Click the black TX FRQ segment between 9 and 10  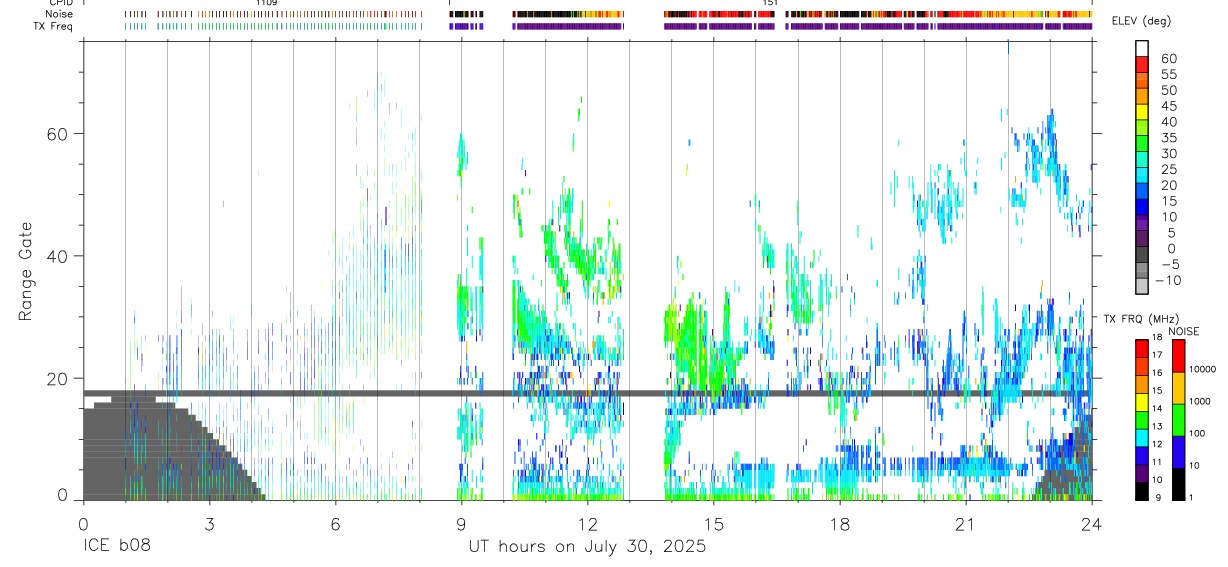tap(1142, 490)
